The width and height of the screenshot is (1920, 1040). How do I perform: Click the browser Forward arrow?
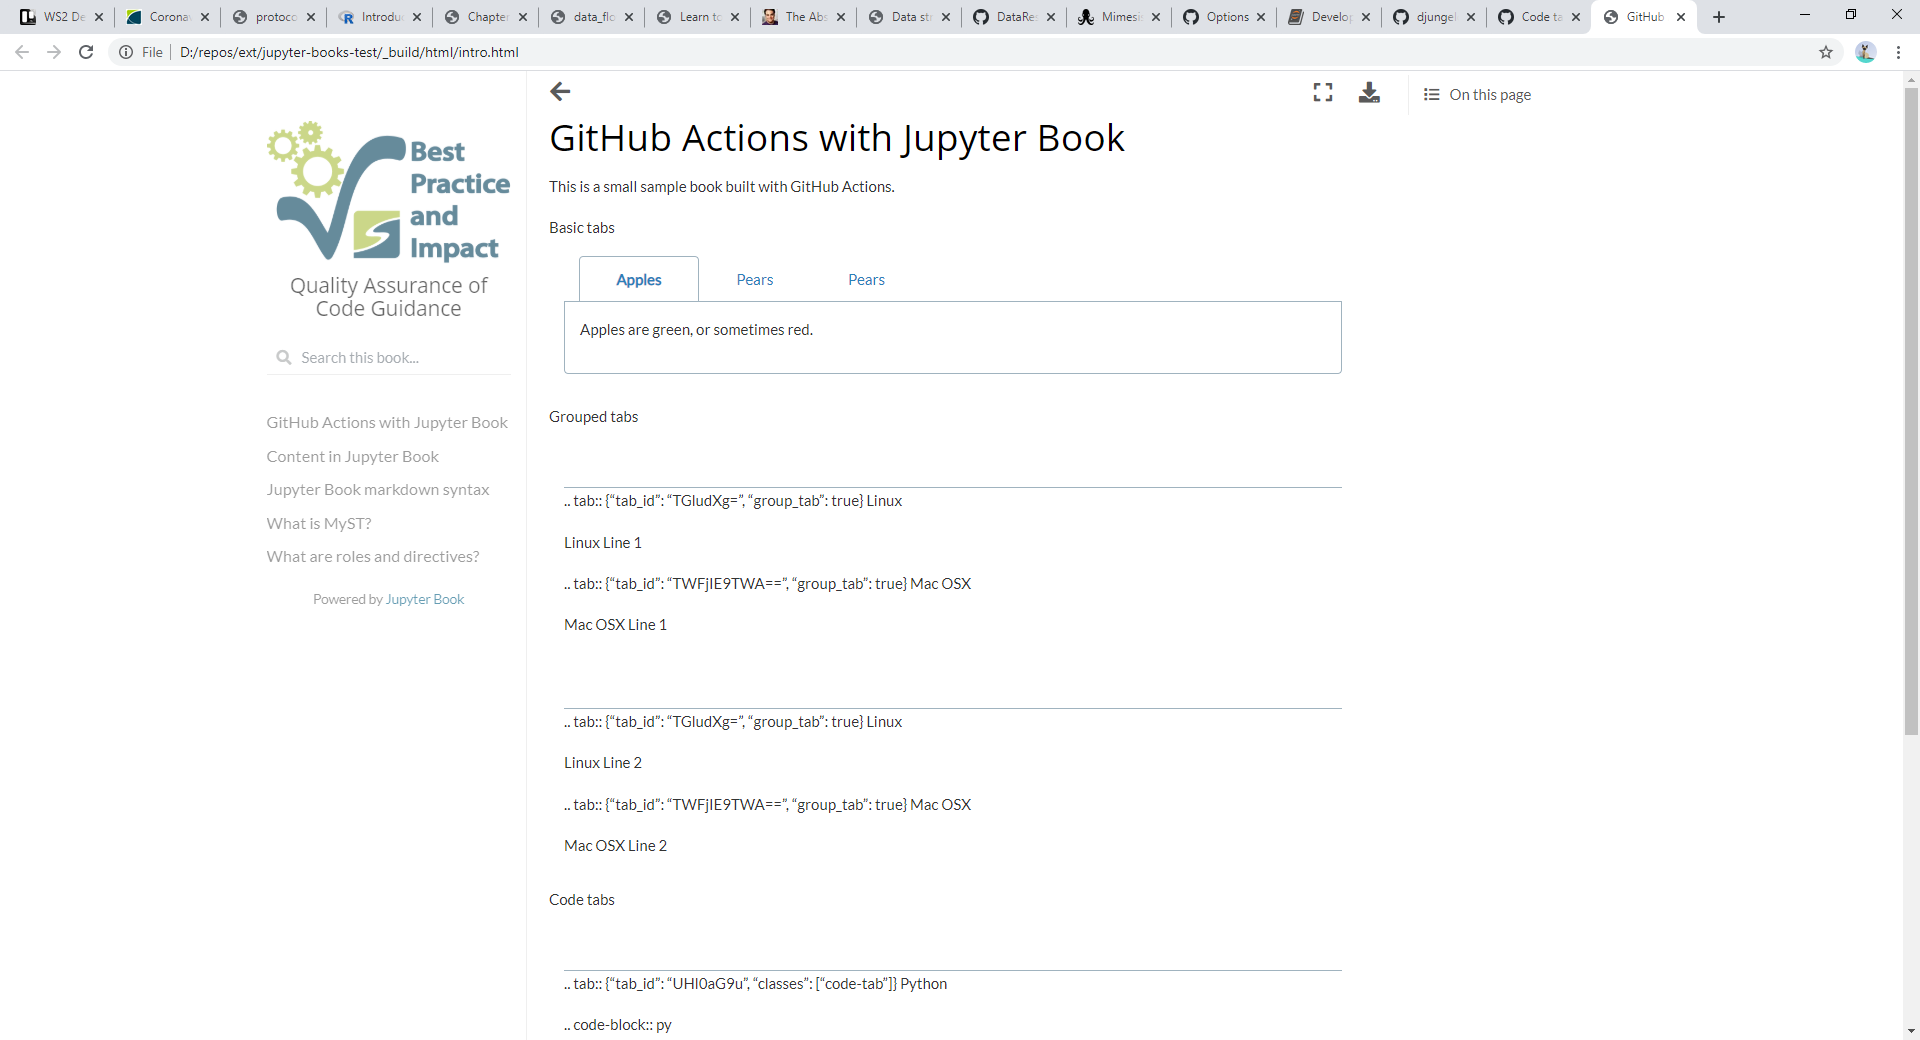(x=54, y=52)
